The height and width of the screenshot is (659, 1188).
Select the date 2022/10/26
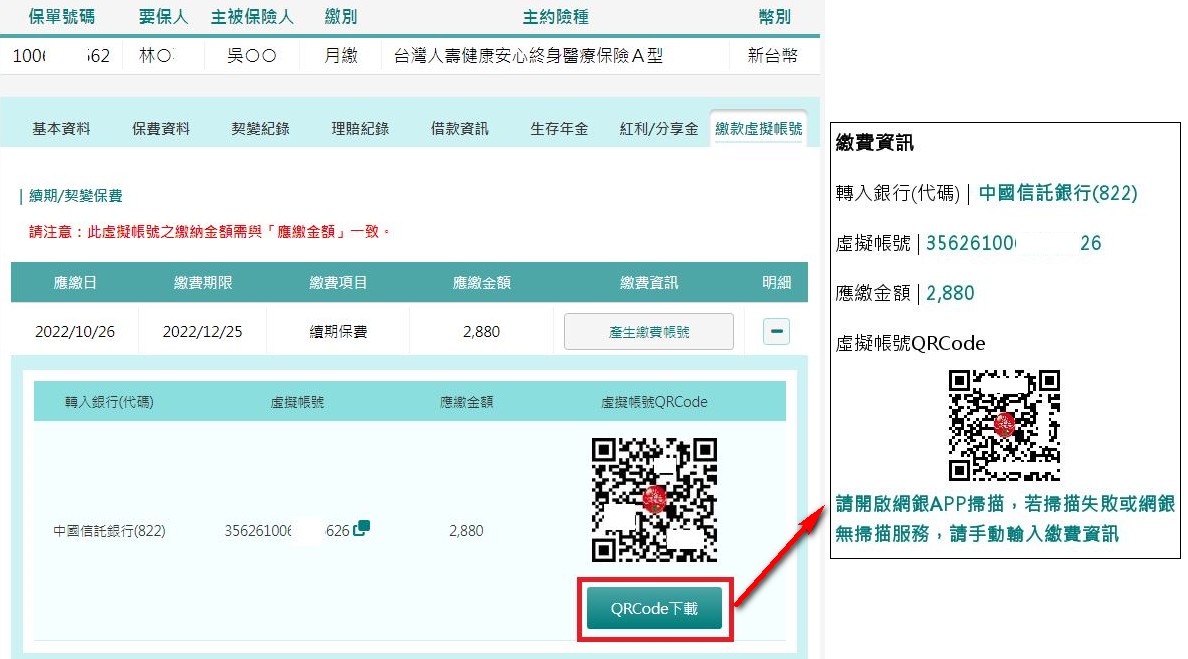[75, 332]
